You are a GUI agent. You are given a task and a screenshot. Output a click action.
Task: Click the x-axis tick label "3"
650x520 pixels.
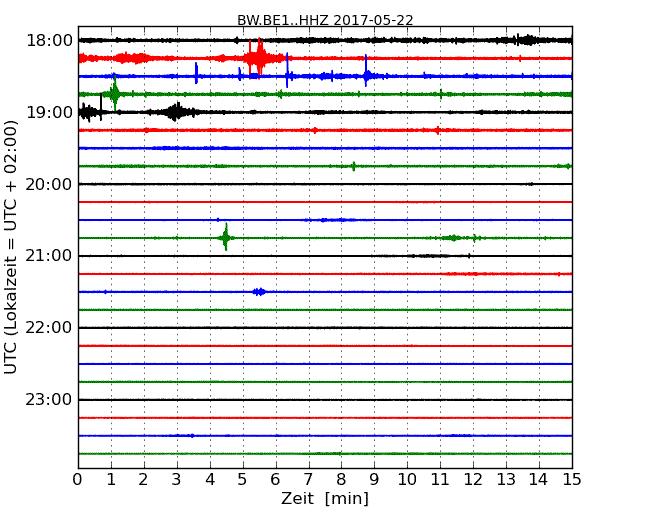click(177, 480)
